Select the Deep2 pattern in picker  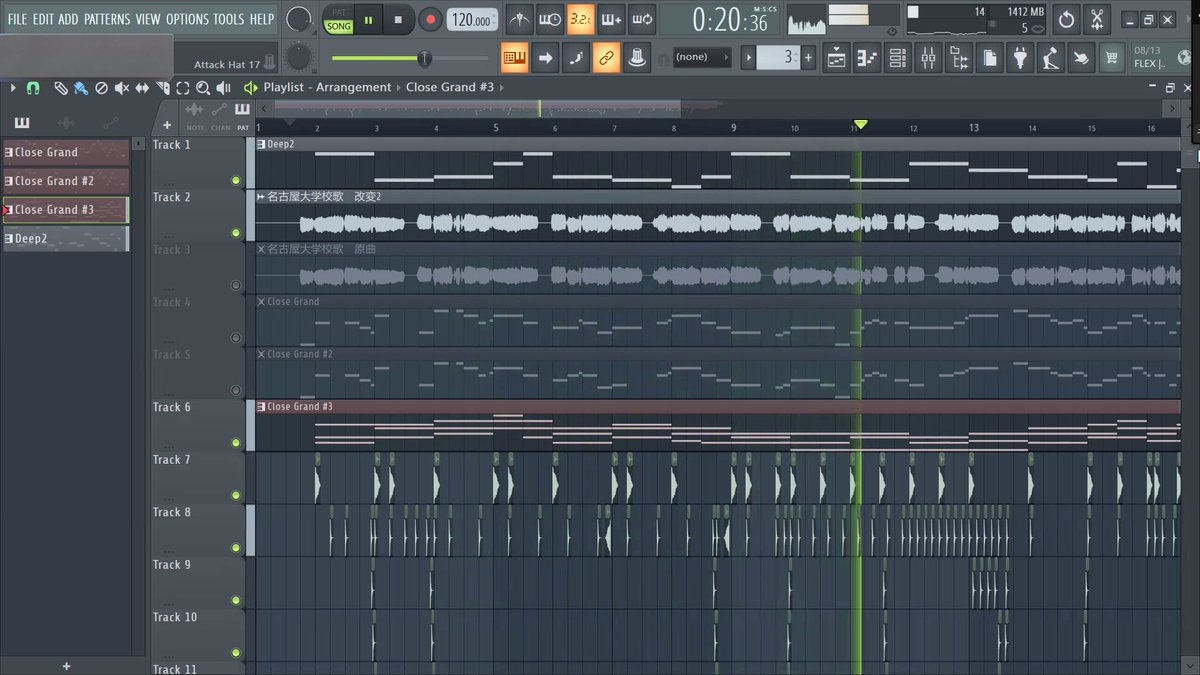[65, 239]
